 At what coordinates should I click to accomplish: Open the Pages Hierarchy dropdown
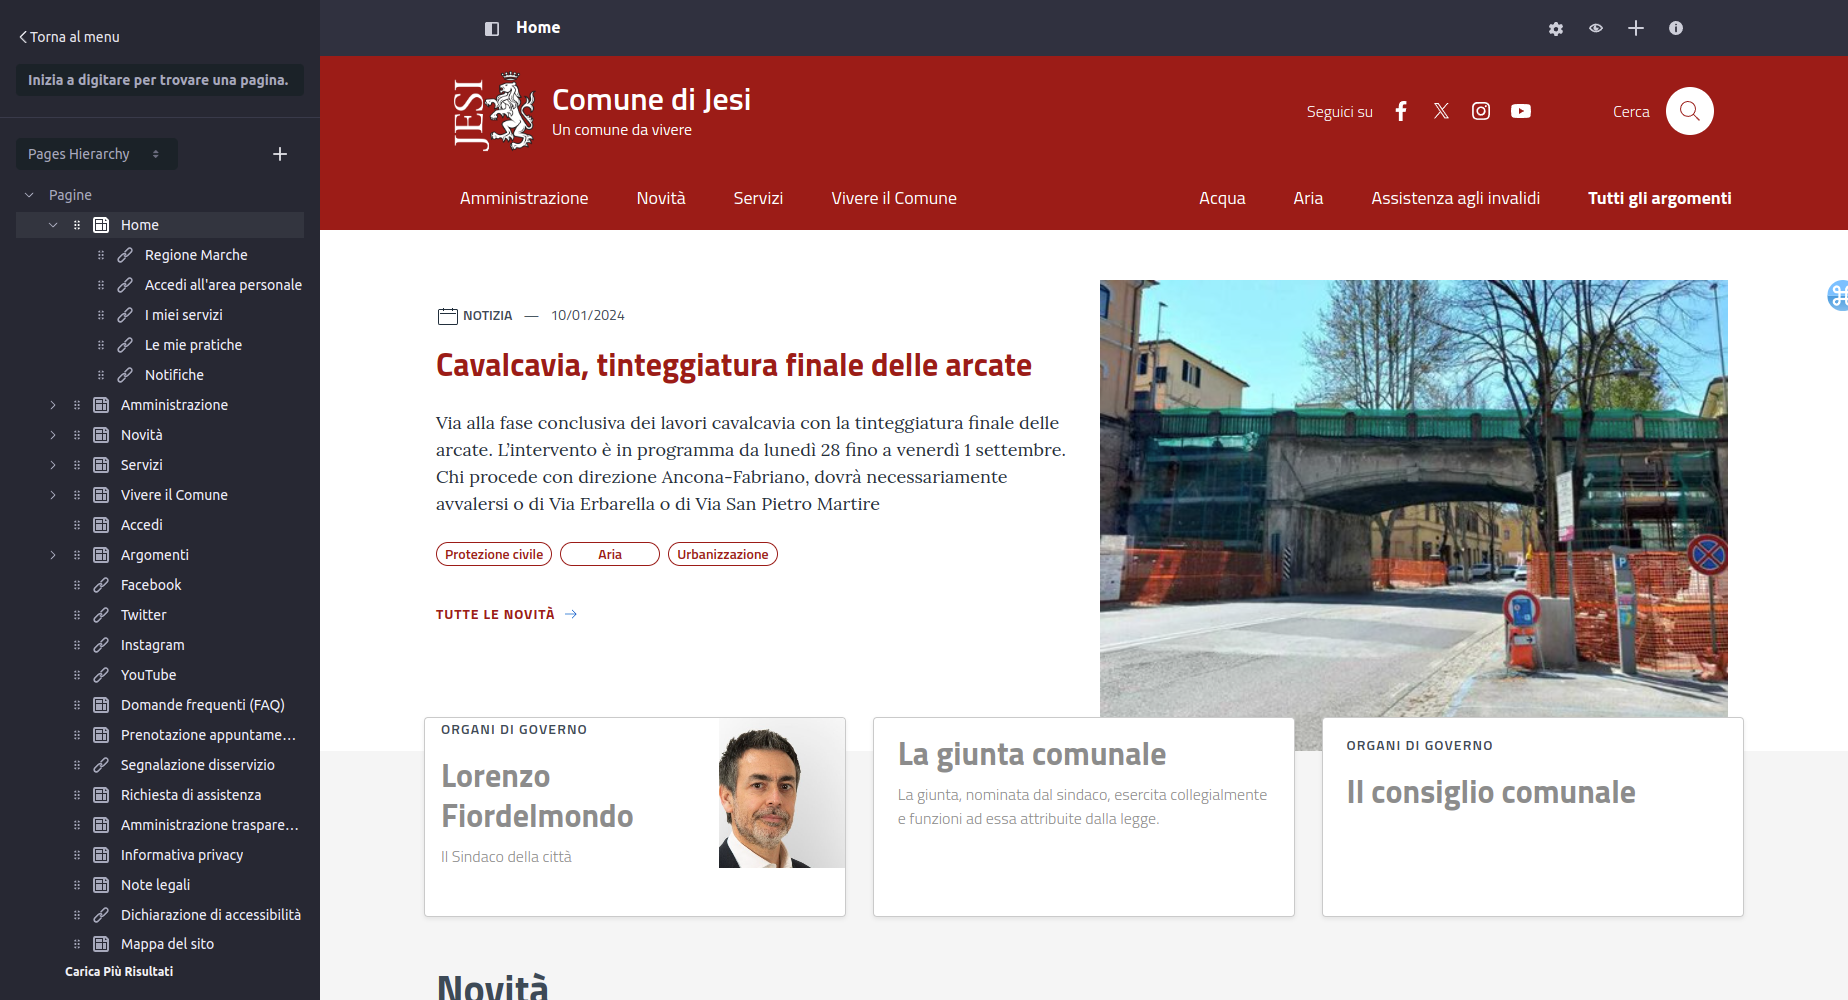pos(96,154)
